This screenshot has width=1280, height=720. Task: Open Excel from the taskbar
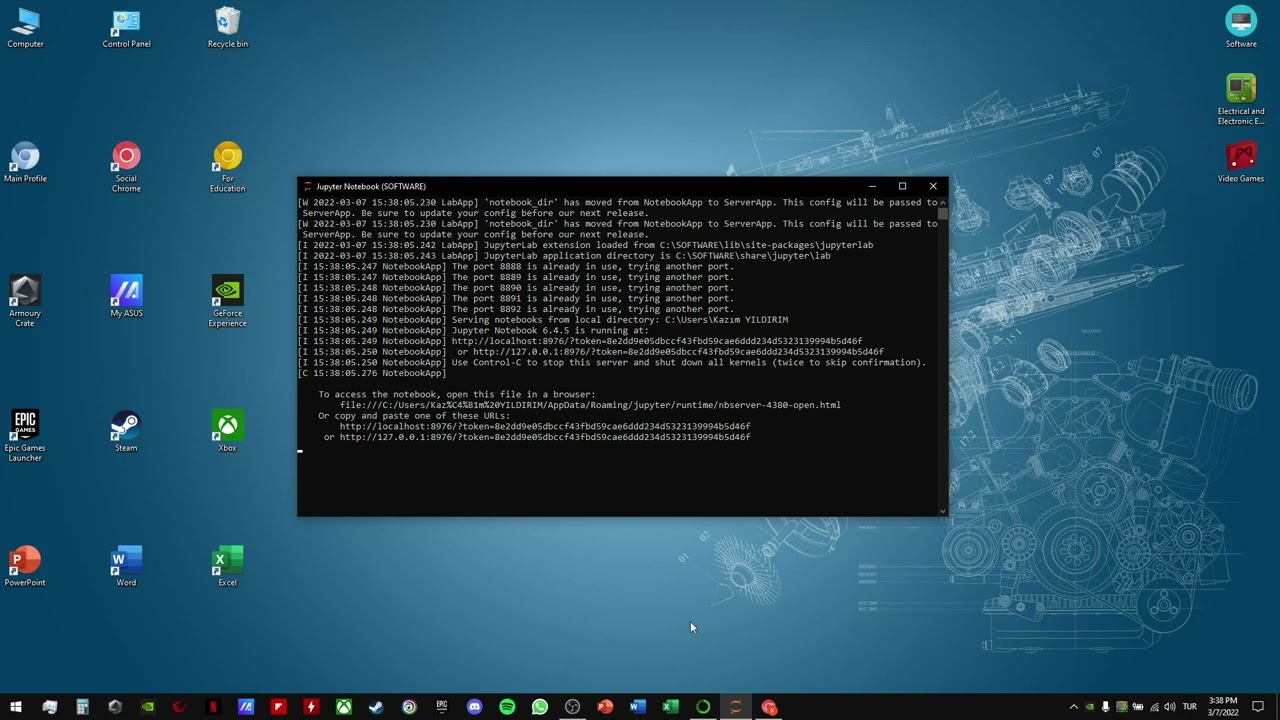[670, 707]
